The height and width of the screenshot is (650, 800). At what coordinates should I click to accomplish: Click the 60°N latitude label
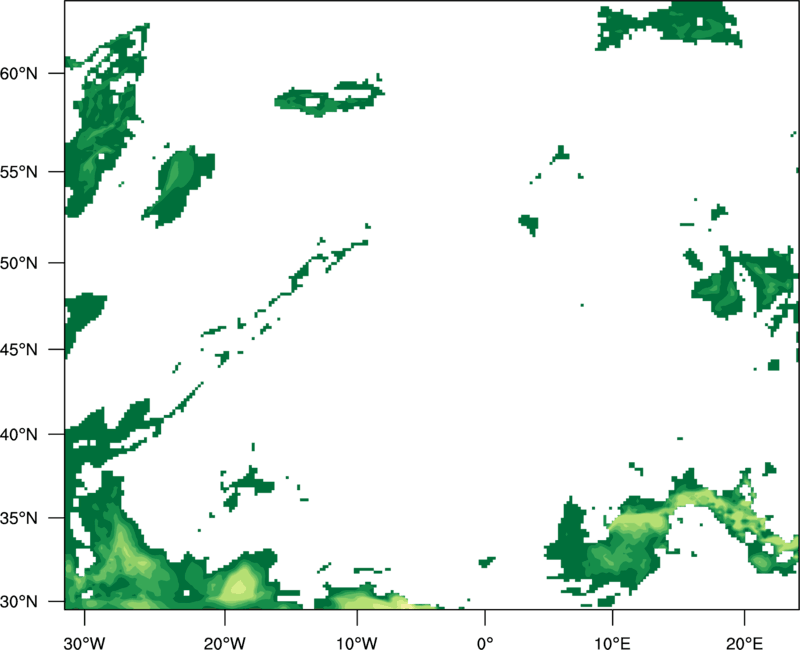pyautogui.click(x=19, y=73)
